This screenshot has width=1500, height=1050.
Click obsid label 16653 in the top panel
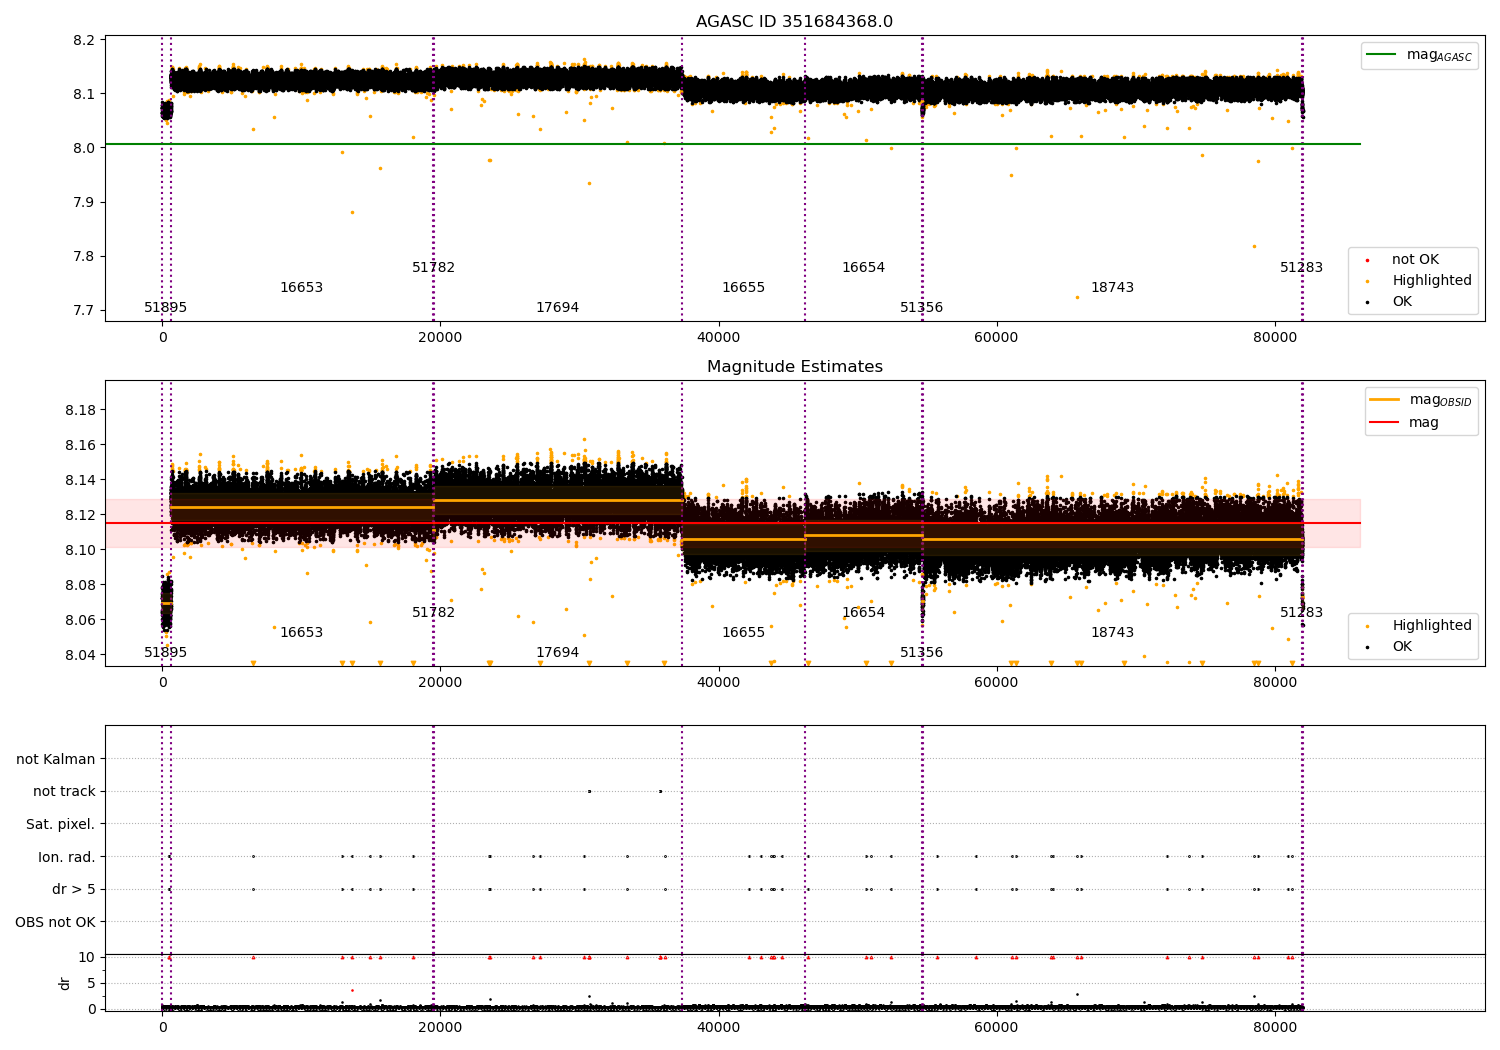pyautogui.click(x=301, y=288)
